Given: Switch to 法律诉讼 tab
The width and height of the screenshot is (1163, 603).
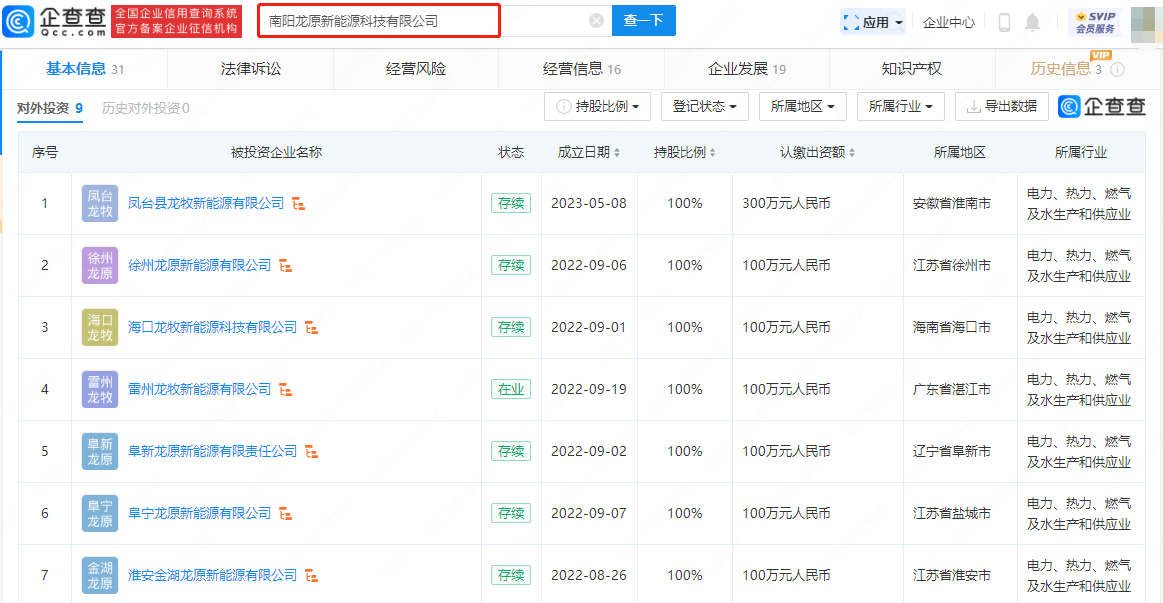Looking at the screenshot, I should [x=251, y=69].
